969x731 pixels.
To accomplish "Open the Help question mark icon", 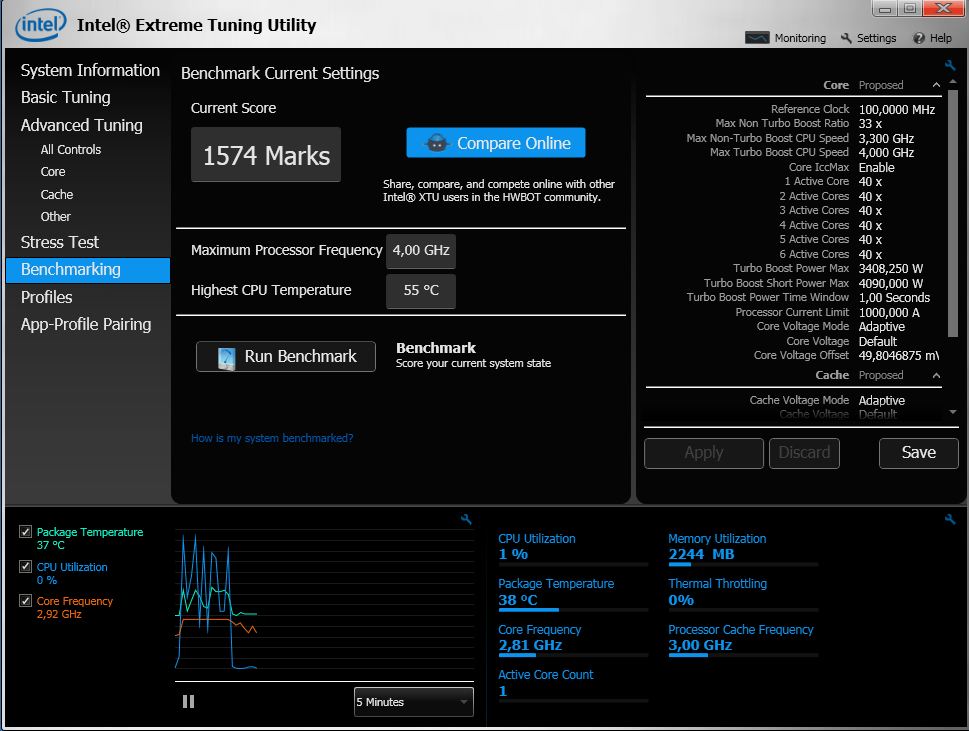I will pyautogui.click(x=919, y=38).
